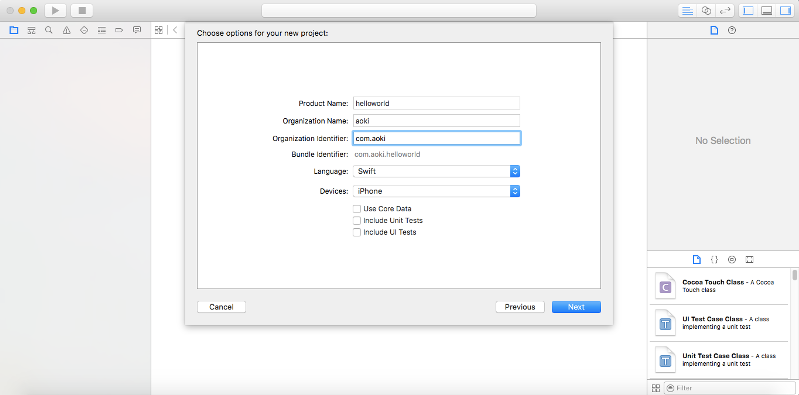Click the Filter field in the library
Image resolution: width=799 pixels, height=395 pixels.
pos(729,388)
